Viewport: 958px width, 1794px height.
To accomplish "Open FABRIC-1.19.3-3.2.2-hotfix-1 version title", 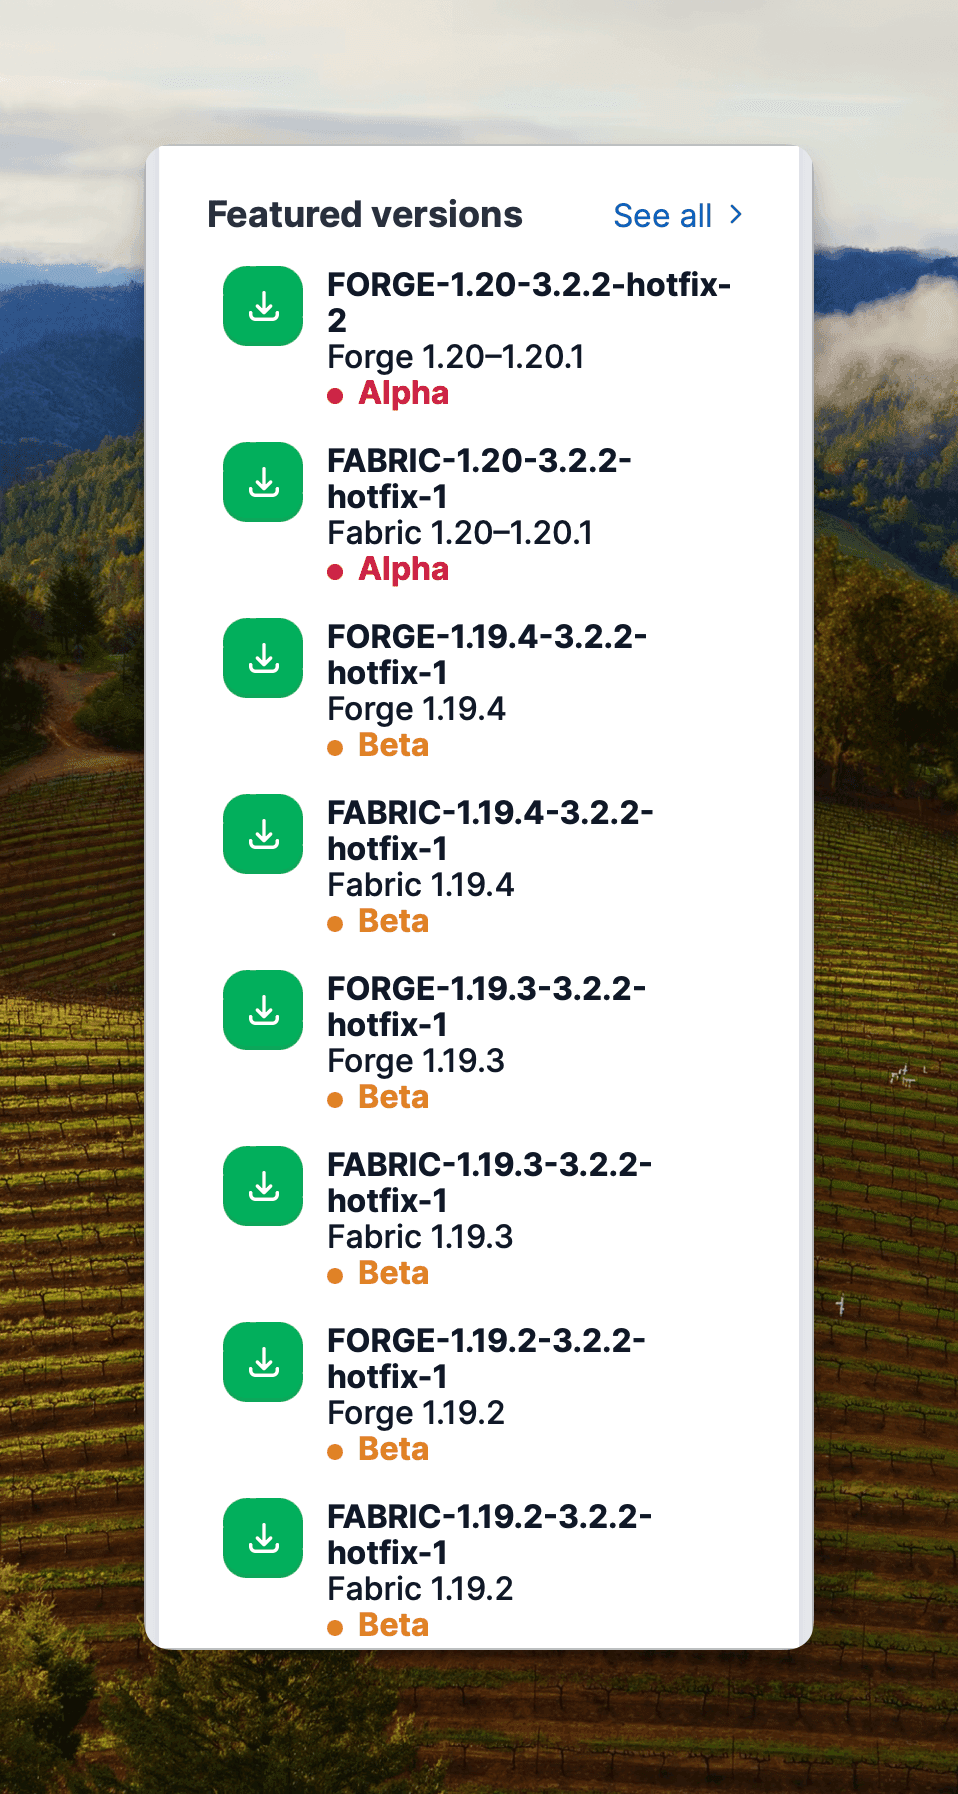I will [489, 1182].
